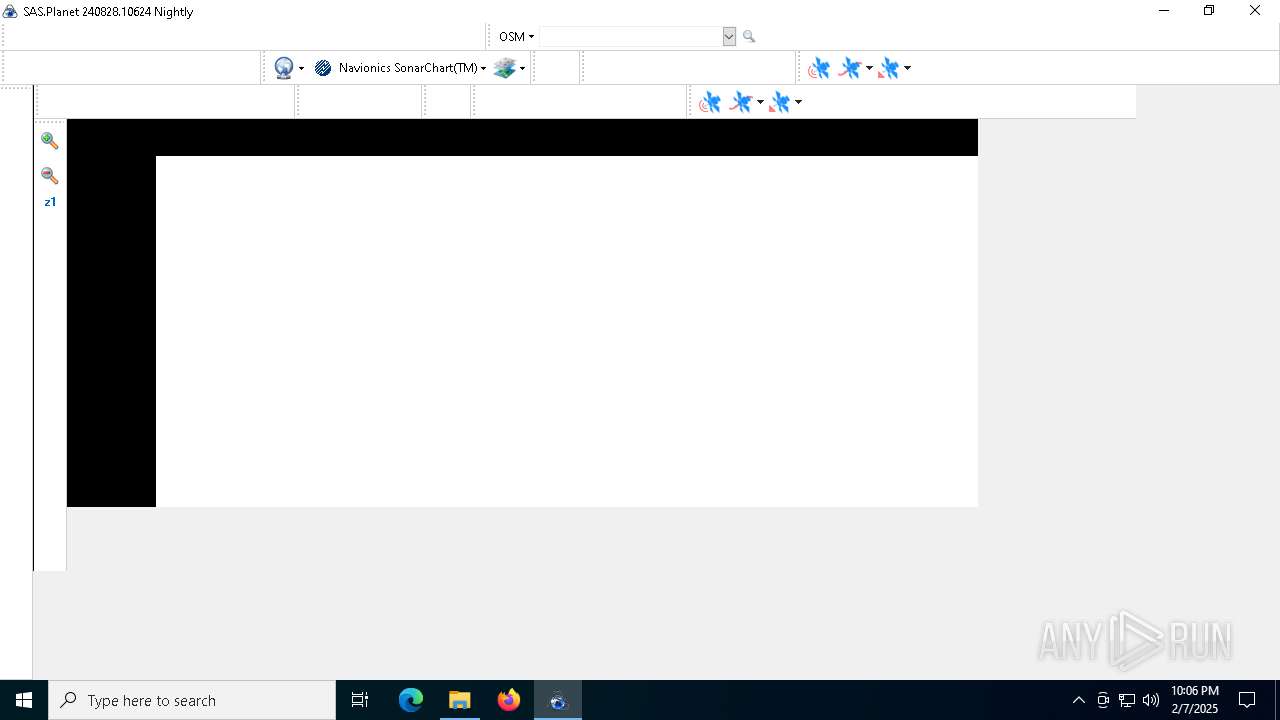Screen dimensions: 1280x720
Task: Click the z1 zoom level label
Action: (50, 202)
